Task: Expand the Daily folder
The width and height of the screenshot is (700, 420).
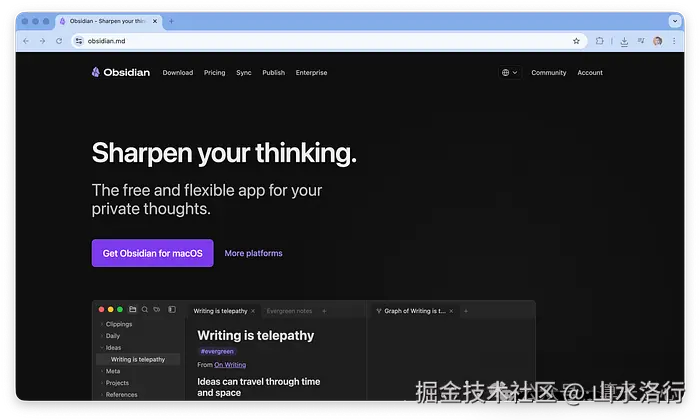Action: [112, 336]
